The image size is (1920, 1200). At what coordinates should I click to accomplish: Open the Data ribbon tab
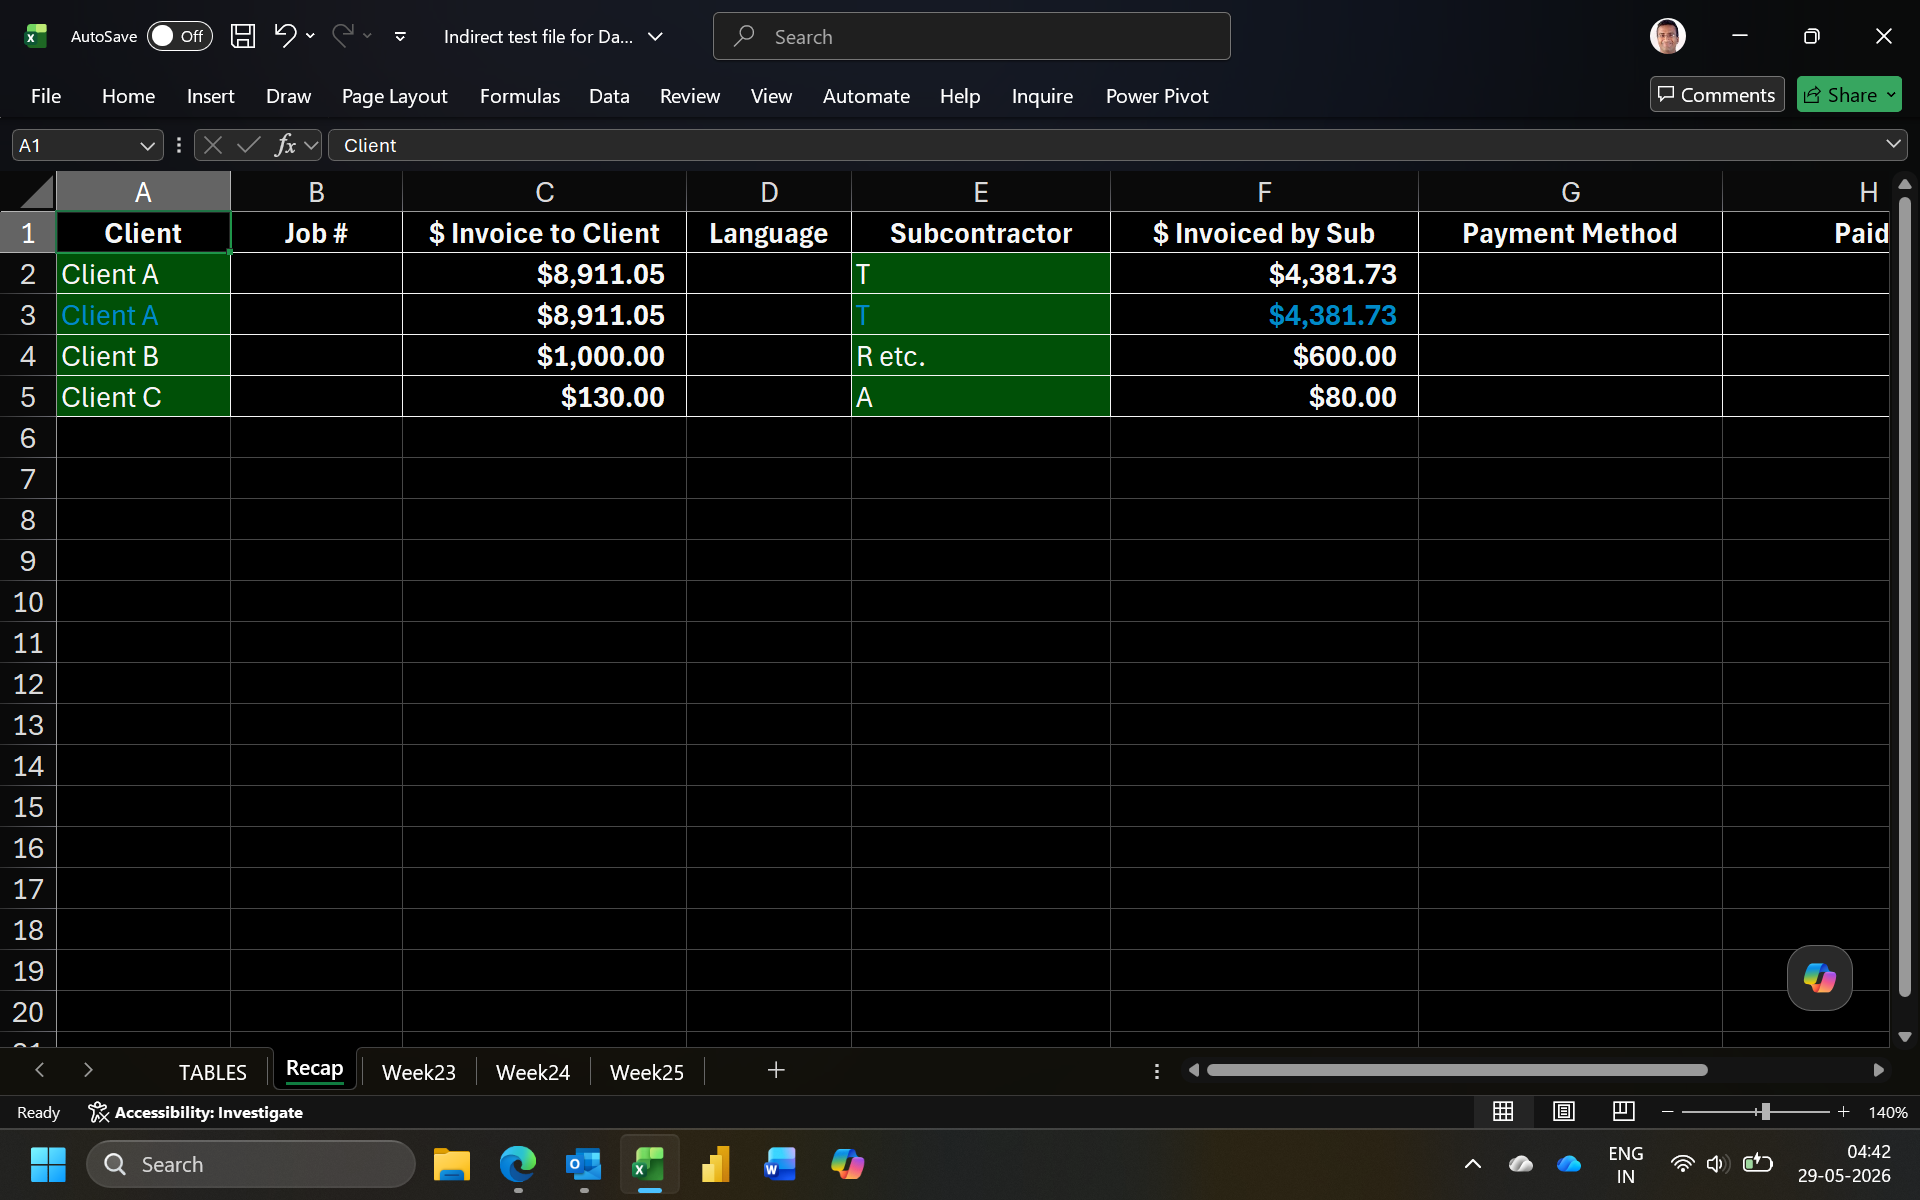point(609,96)
